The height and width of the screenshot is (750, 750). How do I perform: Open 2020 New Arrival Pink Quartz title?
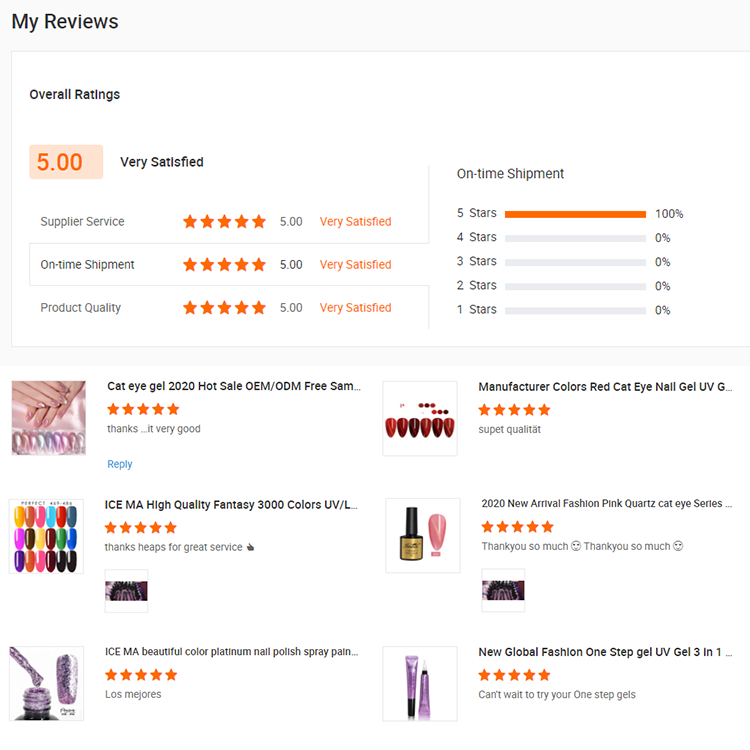[607, 503]
